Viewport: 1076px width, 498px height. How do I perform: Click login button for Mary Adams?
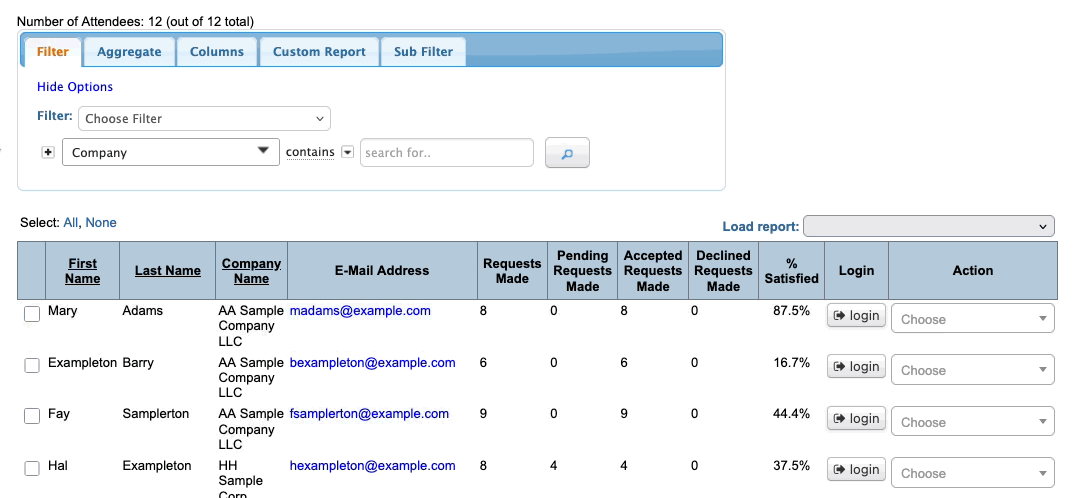pyautogui.click(x=856, y=316)
